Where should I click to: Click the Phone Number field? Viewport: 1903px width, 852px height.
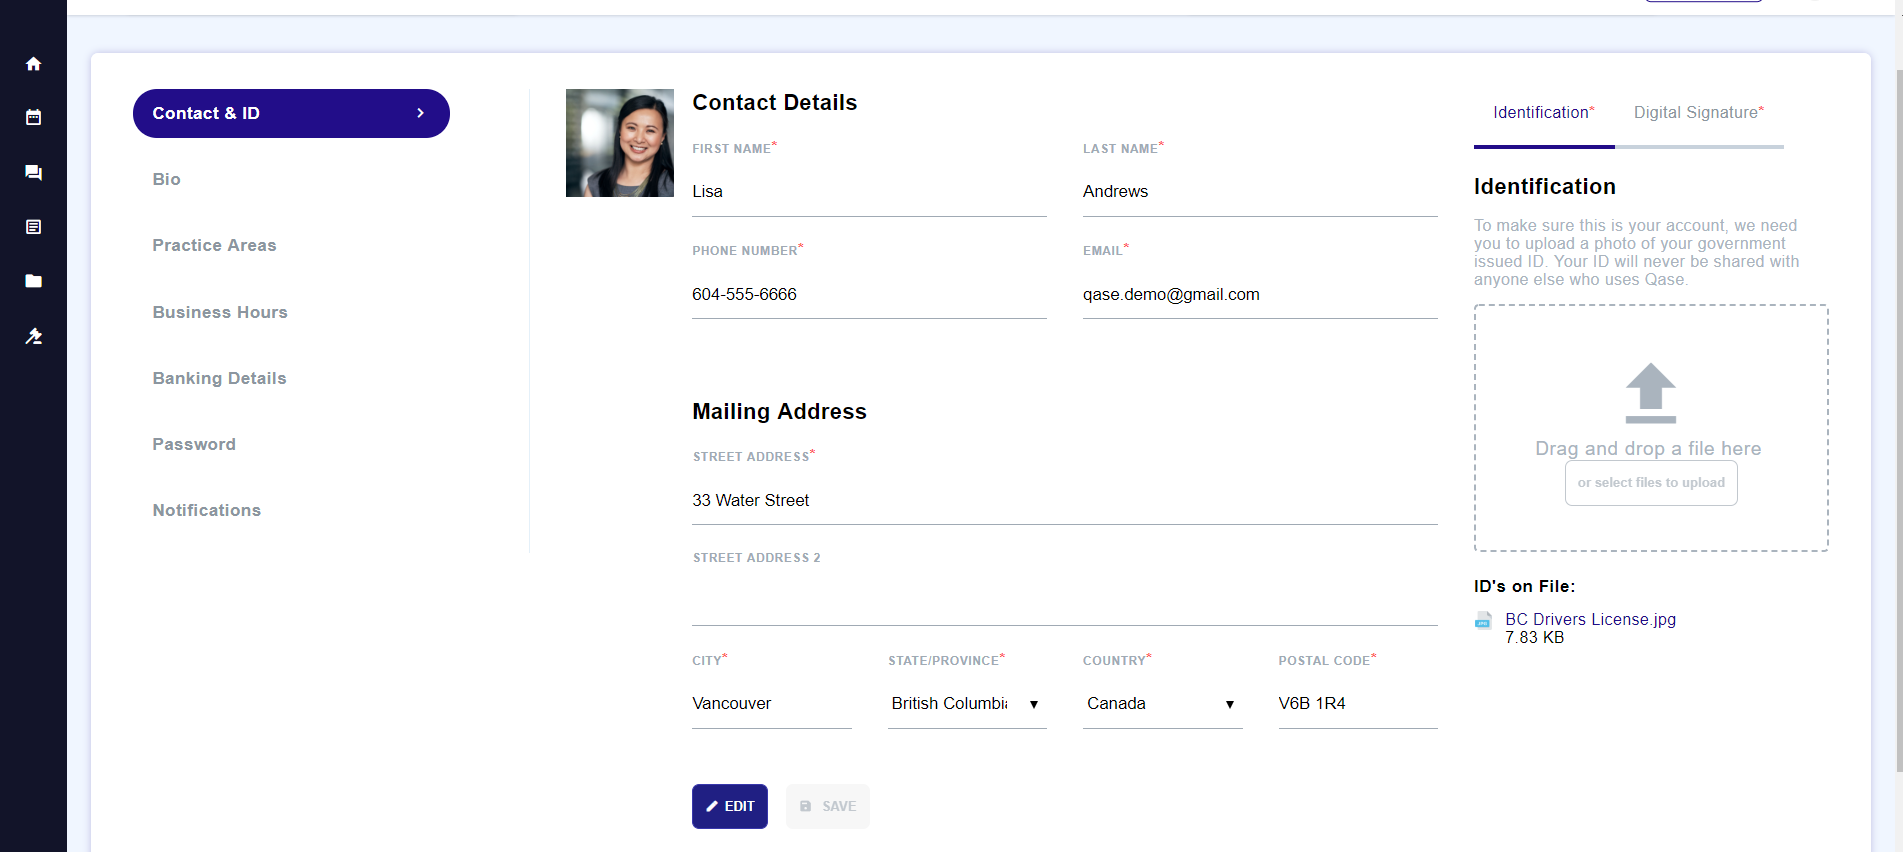pos(869,295)
